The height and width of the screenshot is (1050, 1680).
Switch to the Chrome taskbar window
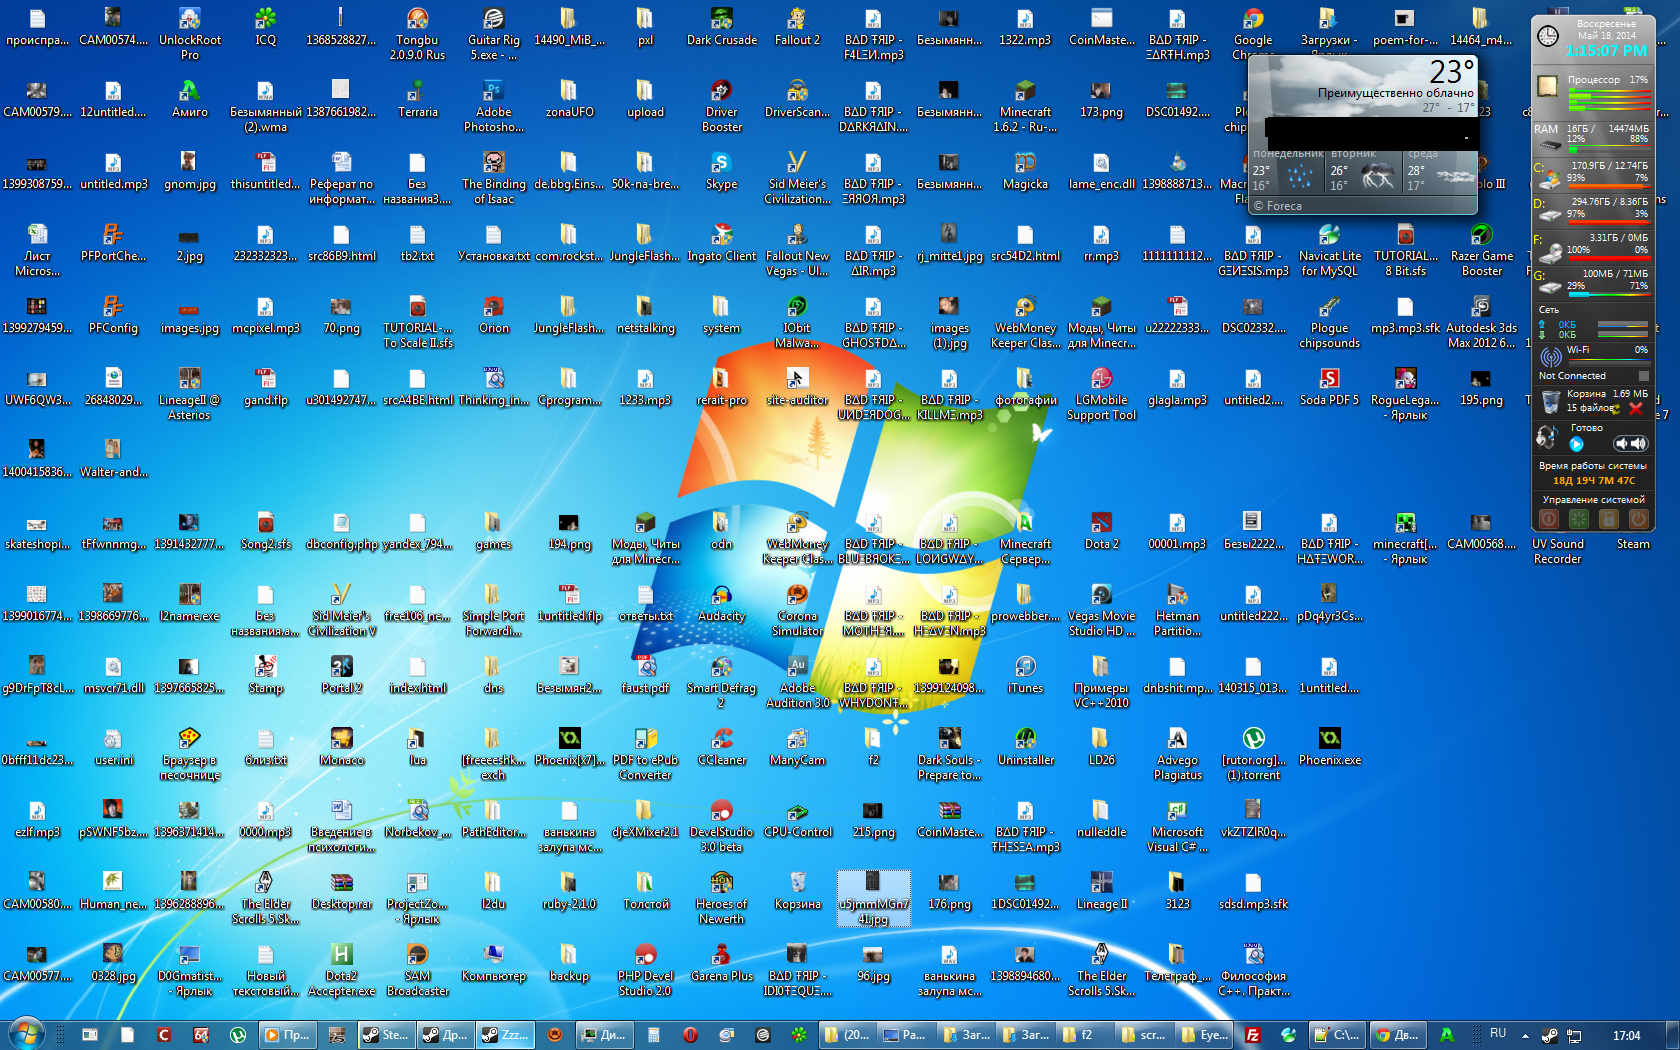tap(1397, 1035)
